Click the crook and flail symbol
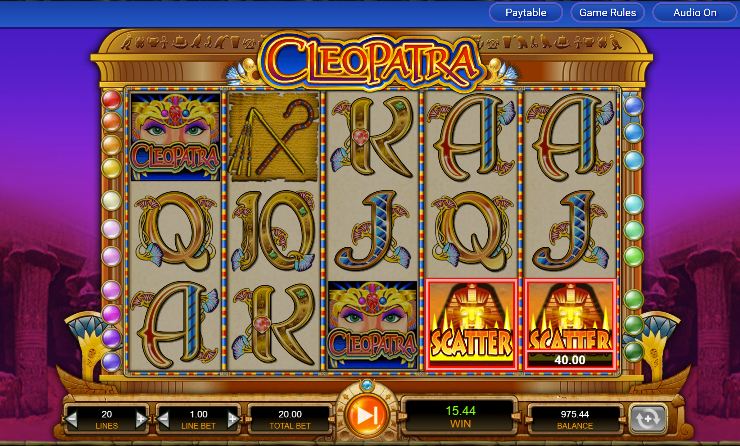The width and height of the screenshot is (740, 446). 273,136
